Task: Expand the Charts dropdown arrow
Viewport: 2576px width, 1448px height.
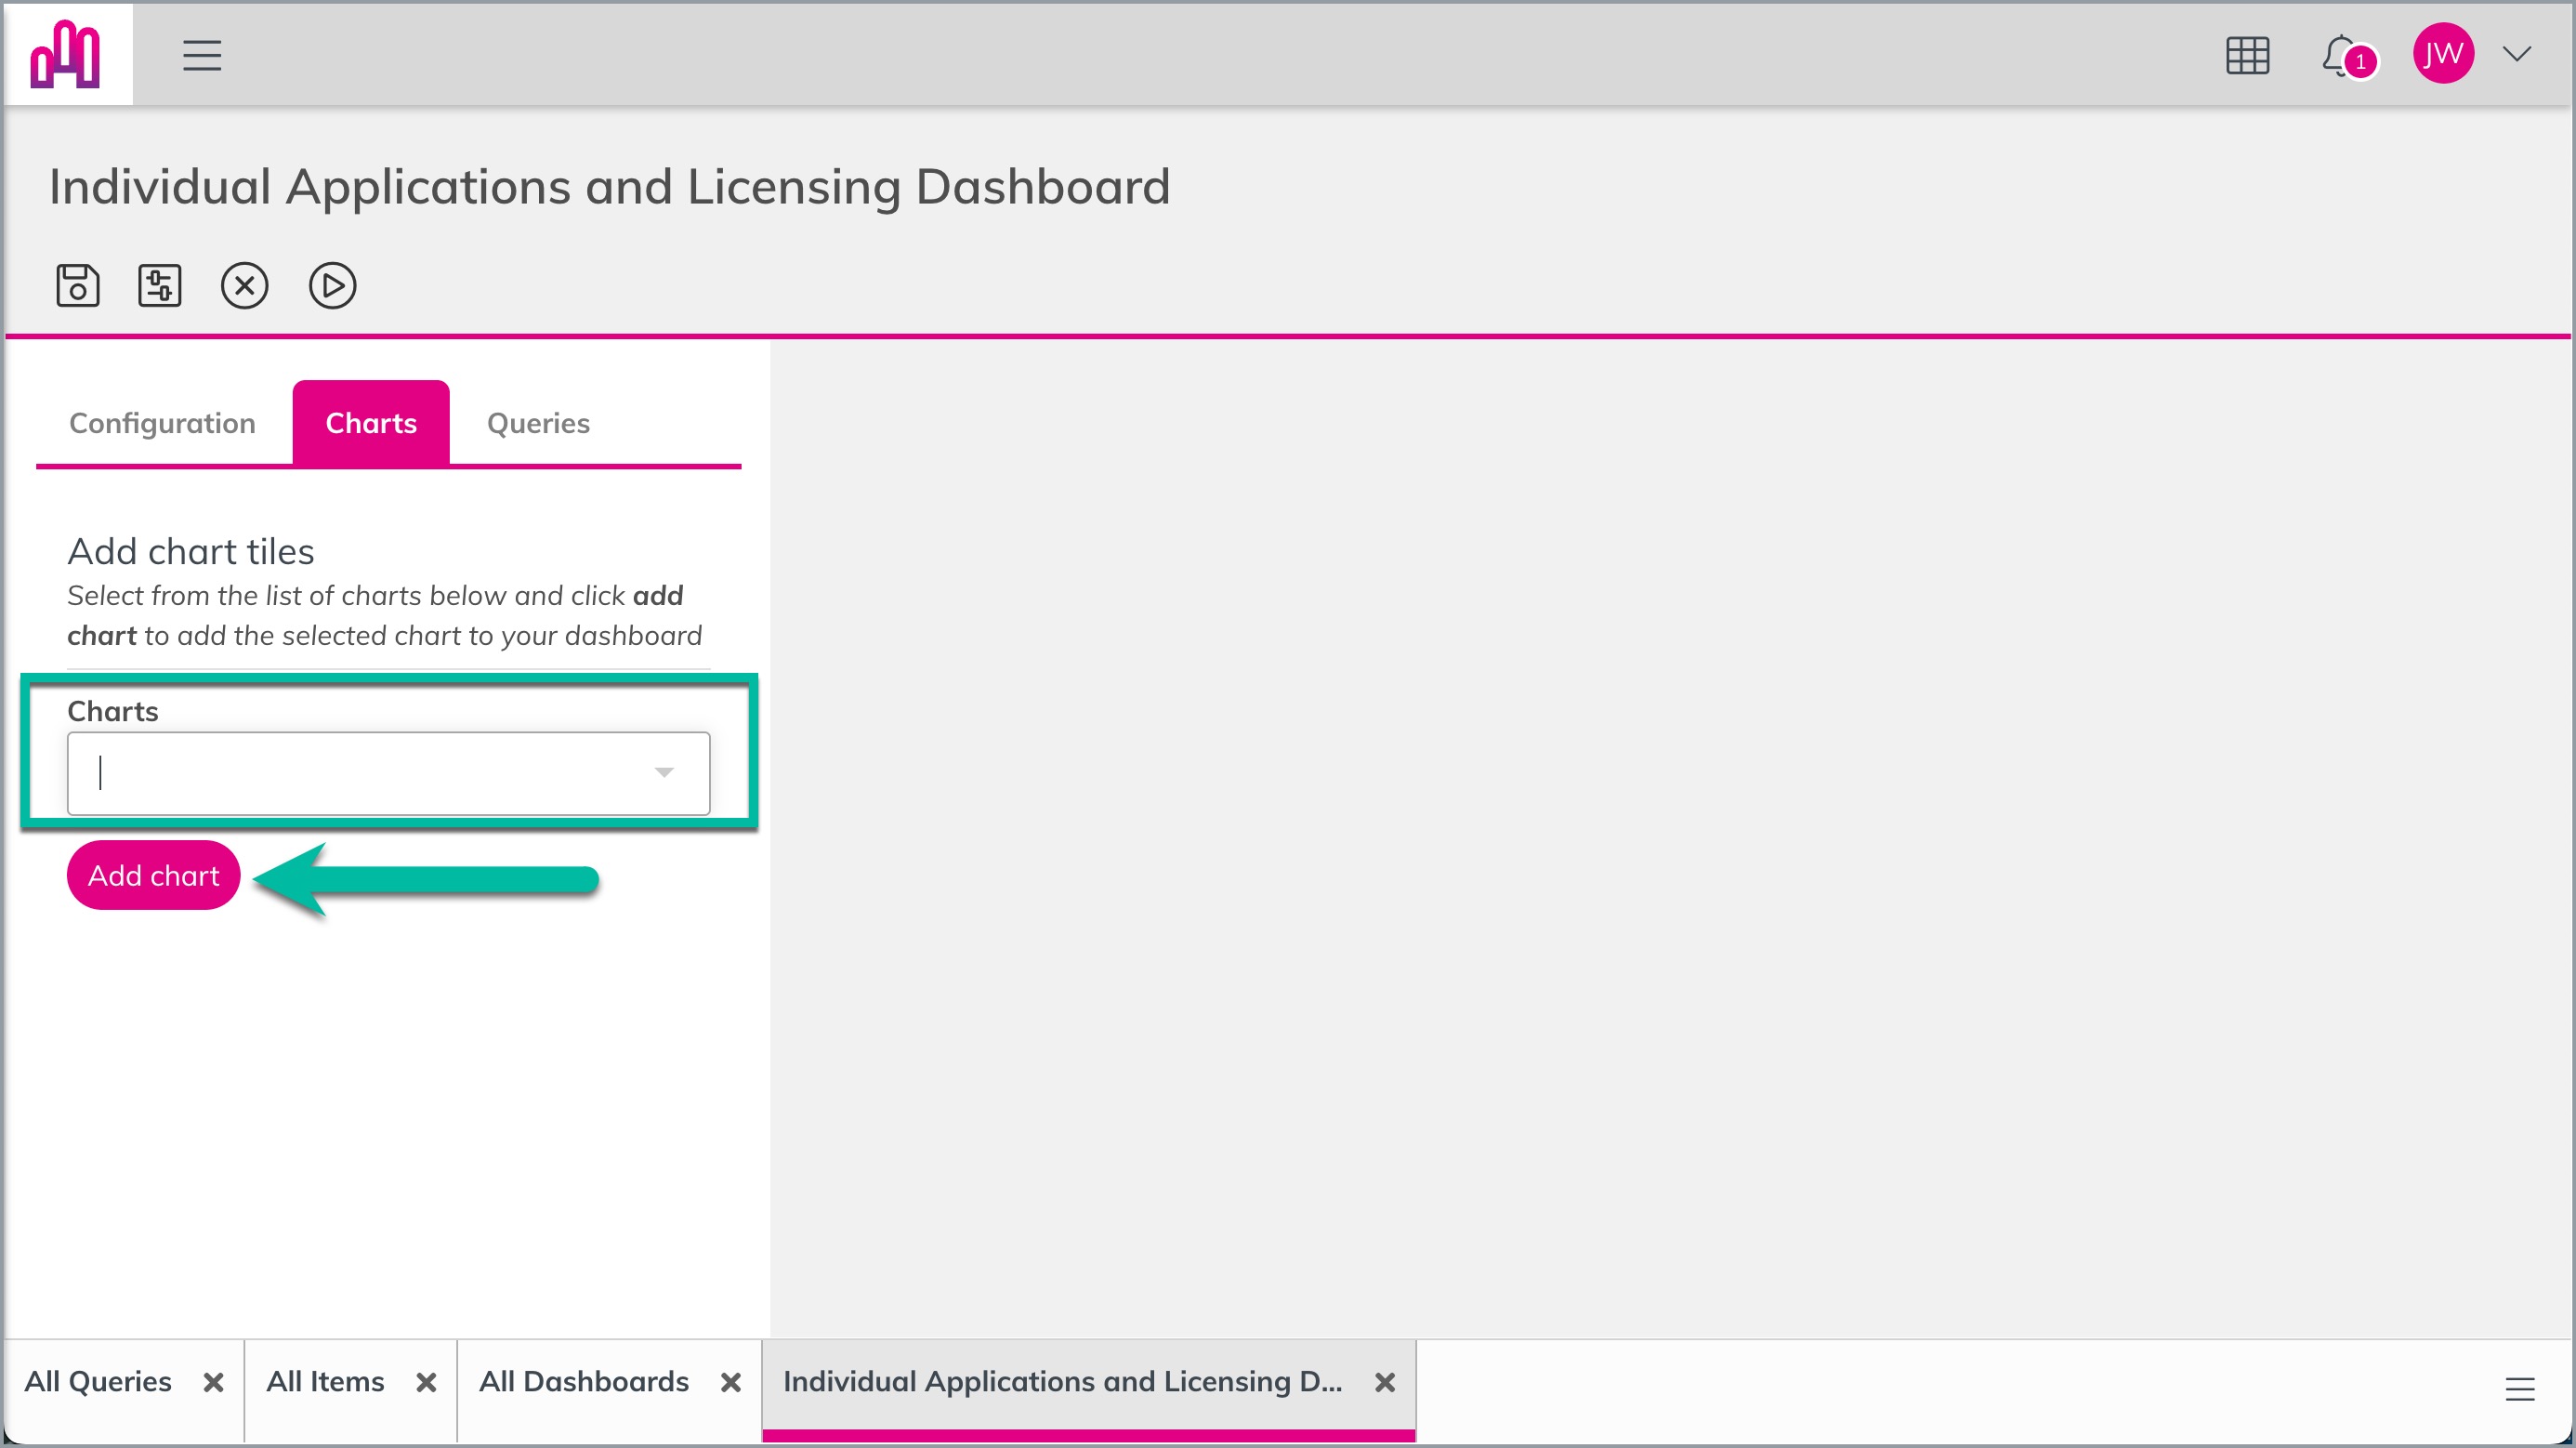Action: pos(664,772)
